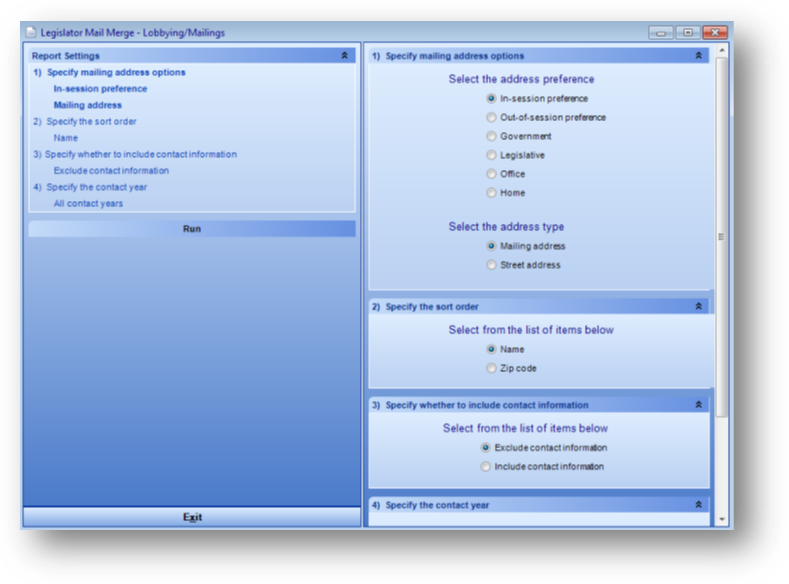The width and height of the screenshot is (789, 584).
Task: Click section 3 header about contact information
Action: pos(539,405)
